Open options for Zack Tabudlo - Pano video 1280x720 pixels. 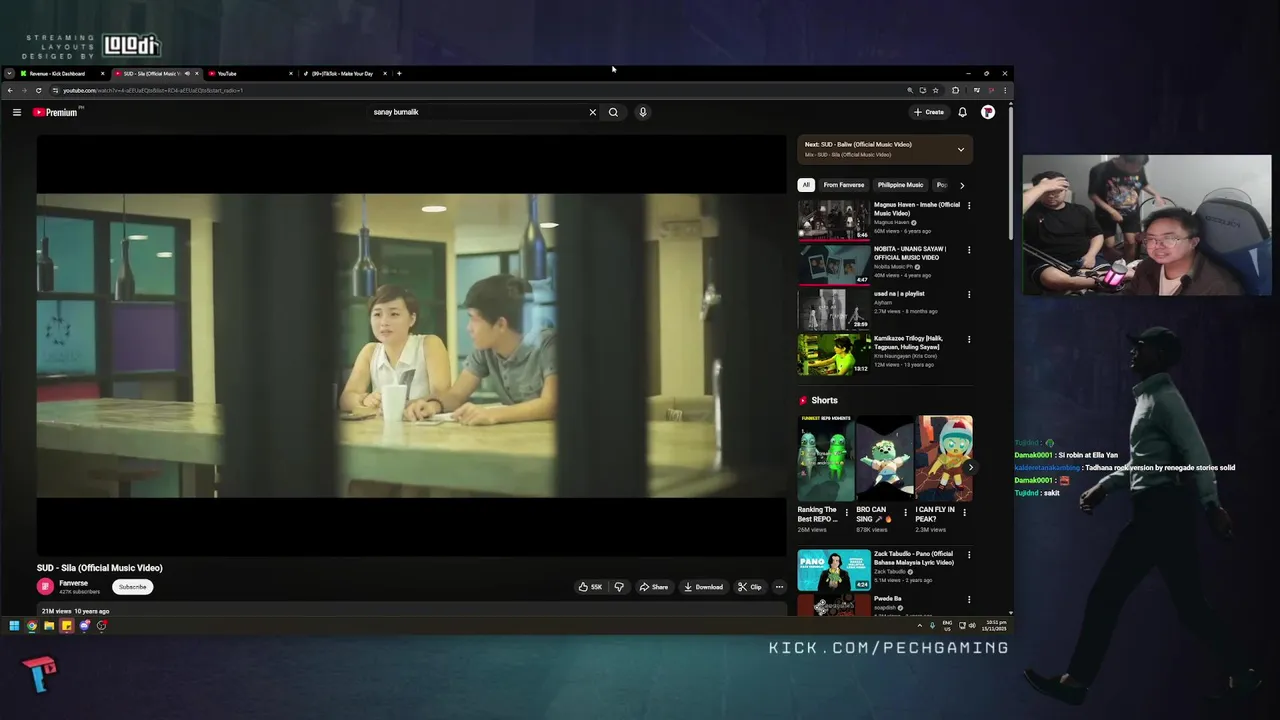tap(968, 555)
